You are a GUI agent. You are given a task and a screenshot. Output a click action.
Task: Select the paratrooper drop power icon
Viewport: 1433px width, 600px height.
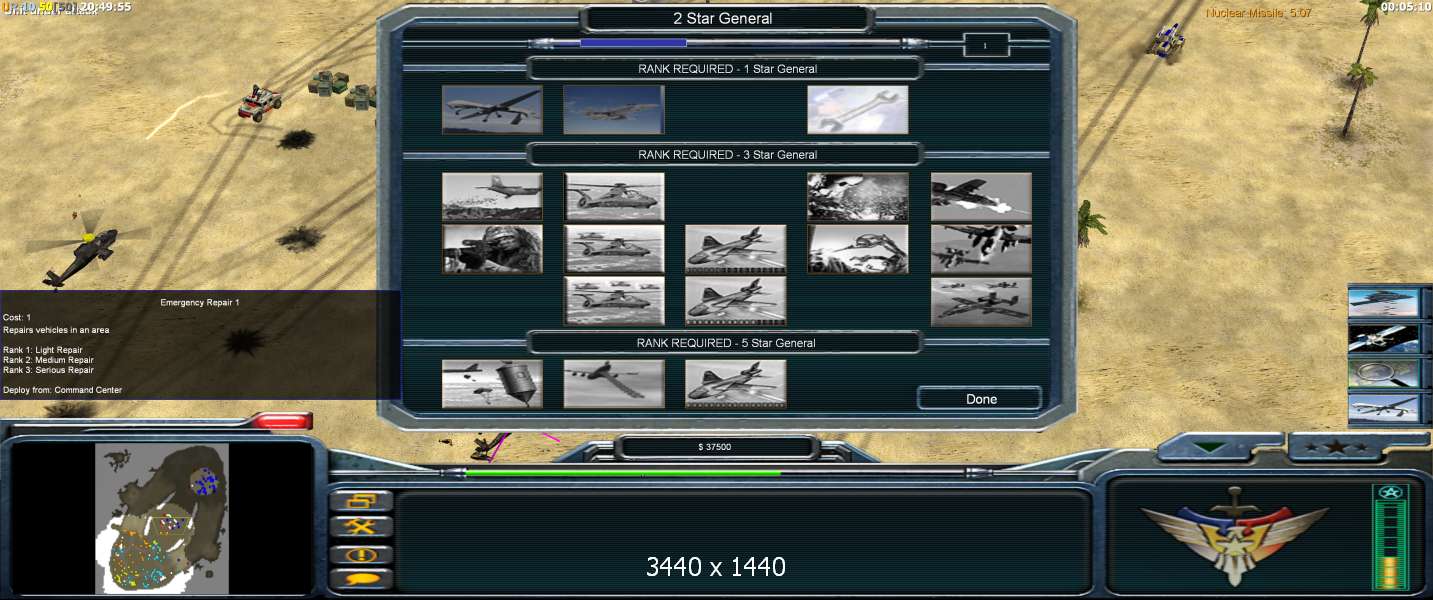tap(858, 248)
